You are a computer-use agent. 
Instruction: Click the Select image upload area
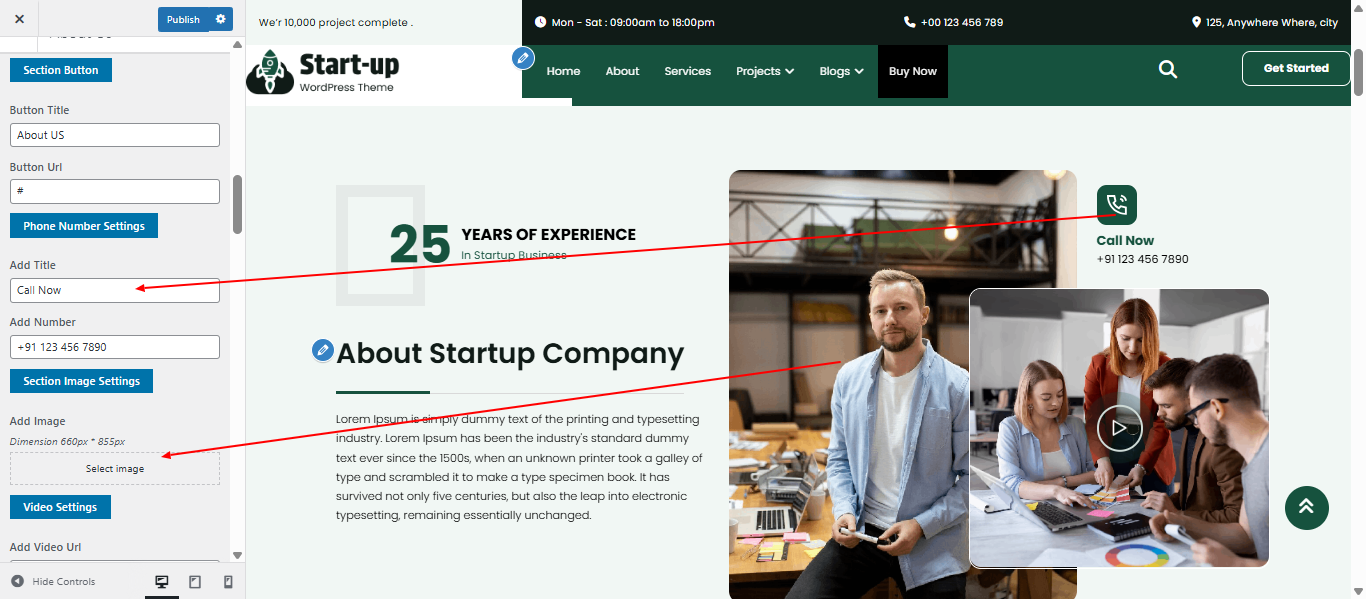(x=115, y=469)
